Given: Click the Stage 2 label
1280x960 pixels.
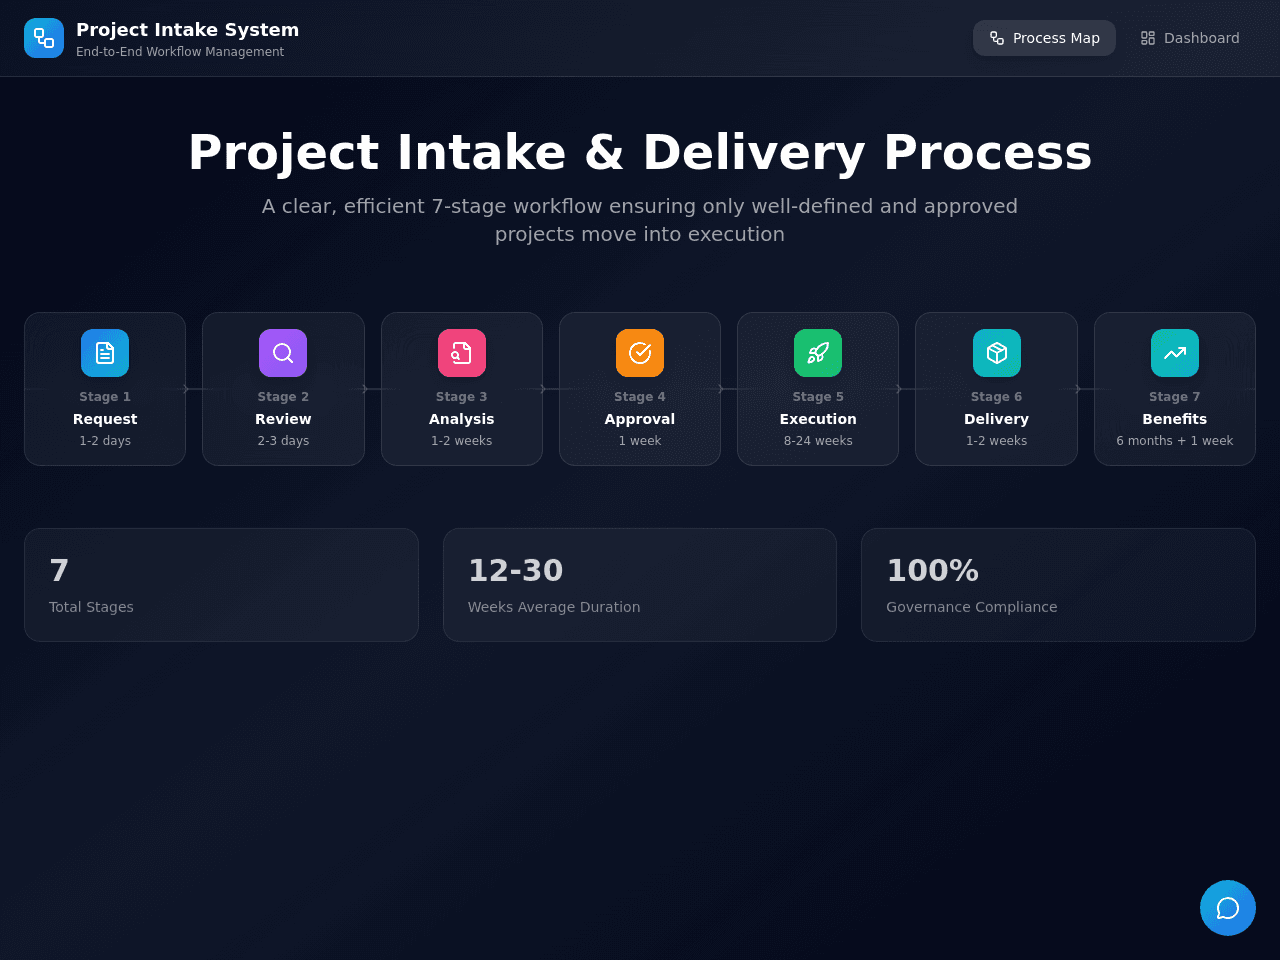Looking at the screenshot, I should click(283, 397).
